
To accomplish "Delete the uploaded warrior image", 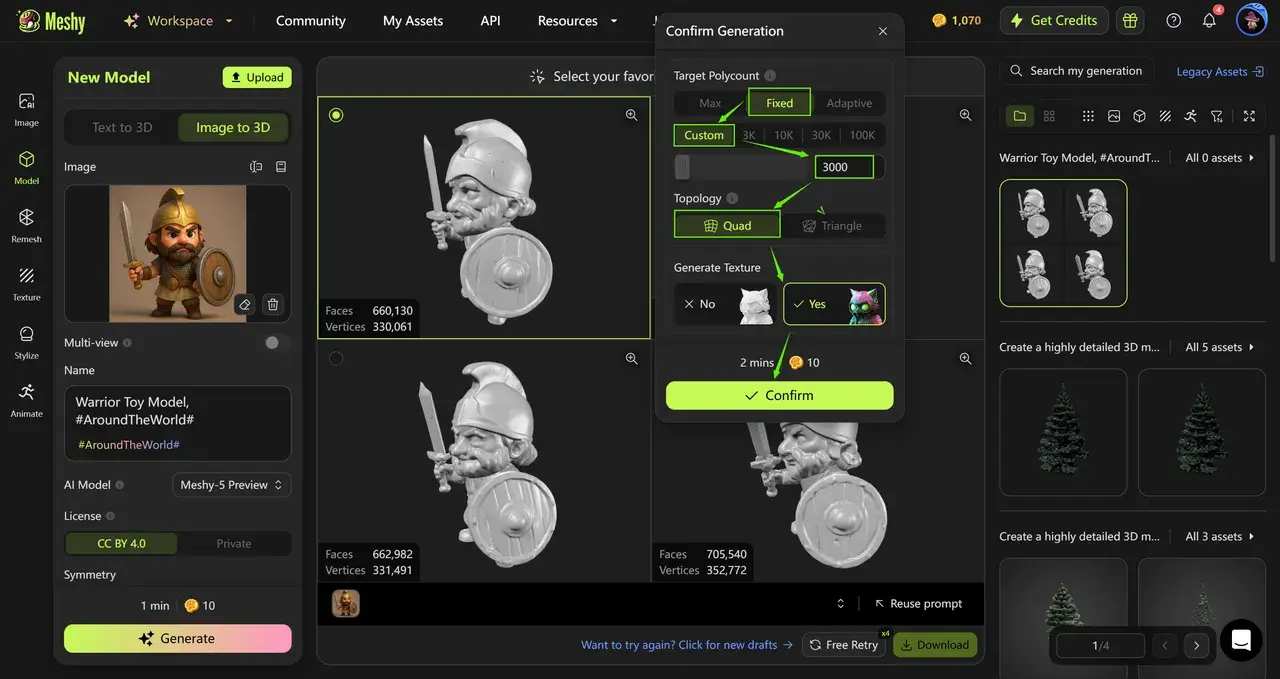I will (272, 305).
